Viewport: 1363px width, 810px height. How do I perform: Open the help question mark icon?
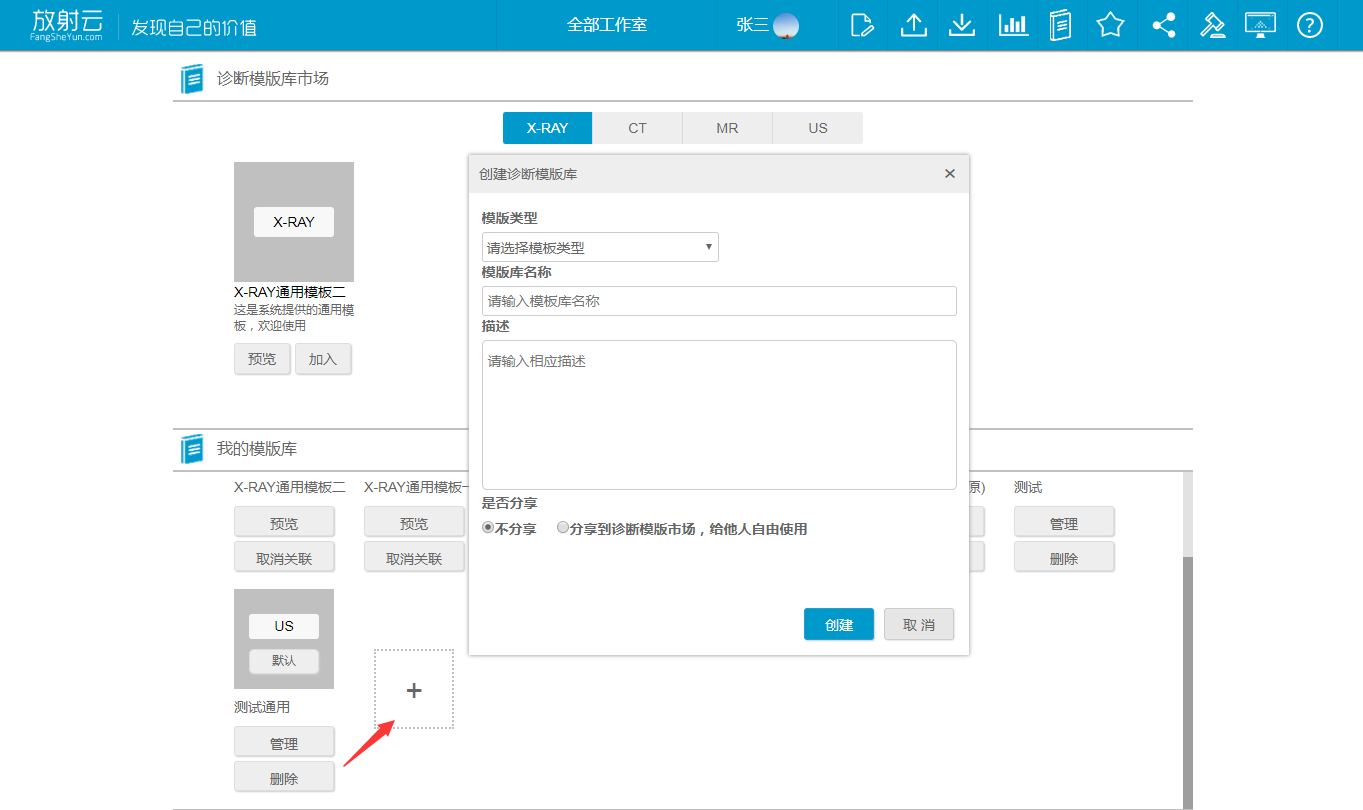point(1310,25)
